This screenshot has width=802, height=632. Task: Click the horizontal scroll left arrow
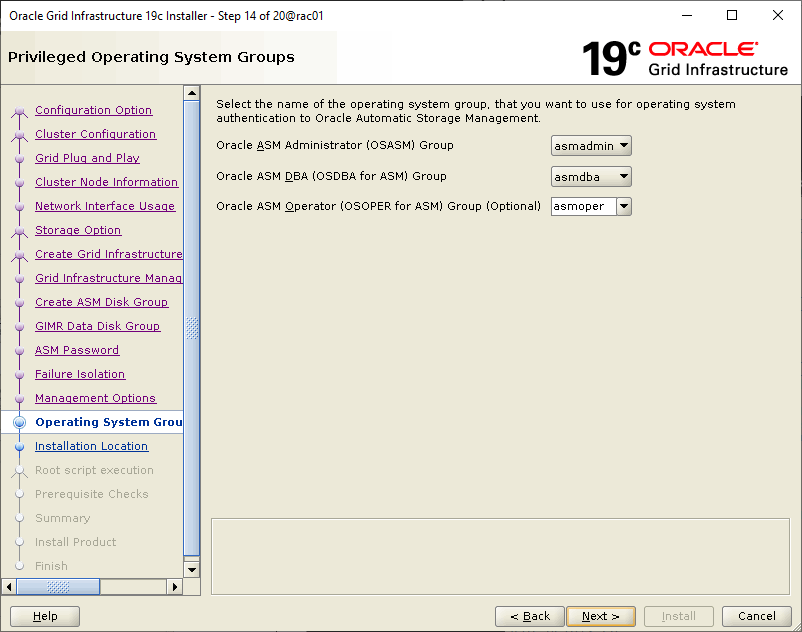[9, 586]
